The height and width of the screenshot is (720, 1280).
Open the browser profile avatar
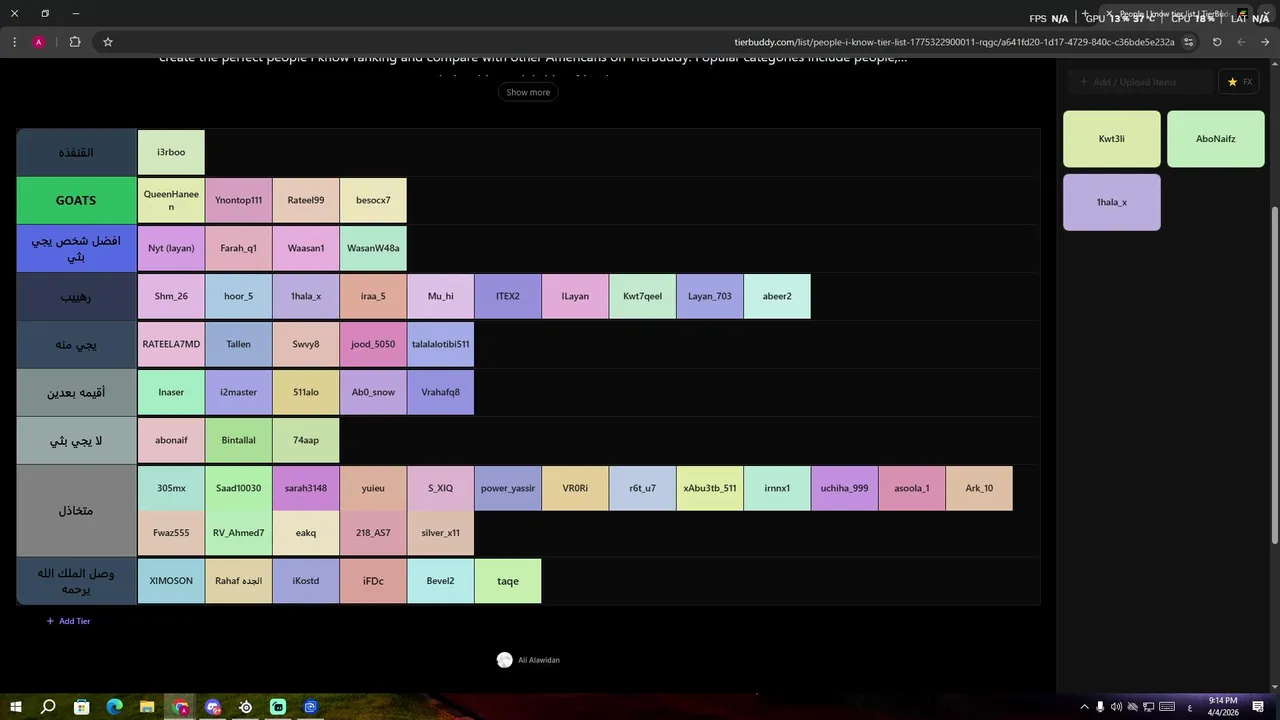click(39, 42)
